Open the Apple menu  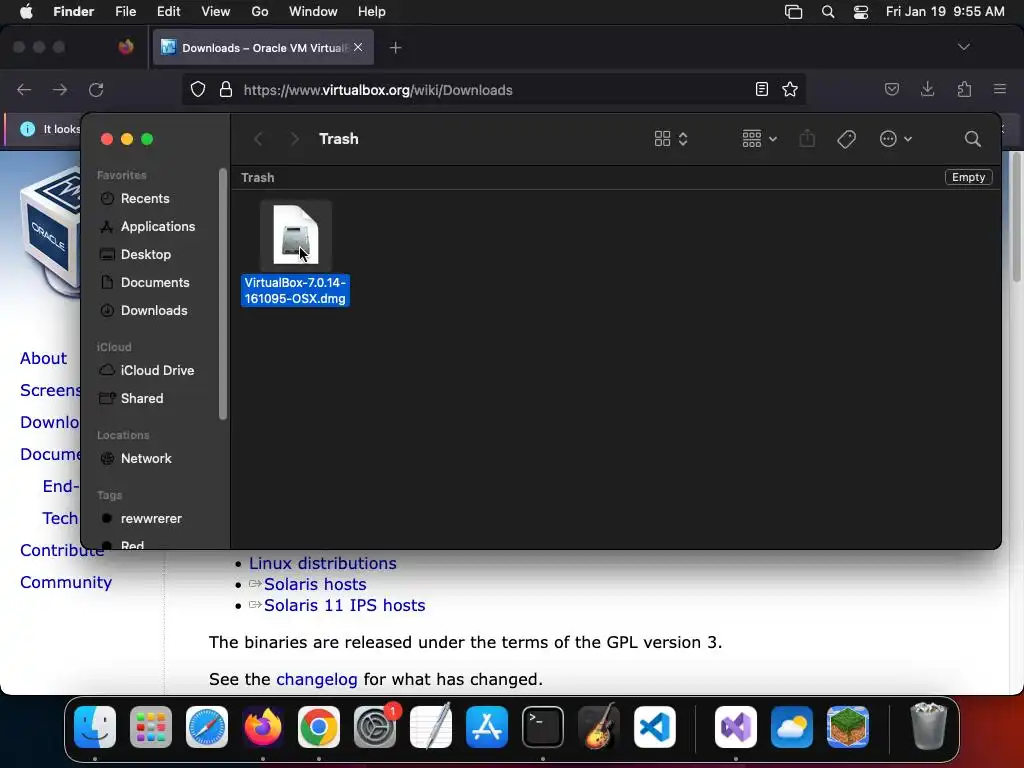[x=26, y=11]
